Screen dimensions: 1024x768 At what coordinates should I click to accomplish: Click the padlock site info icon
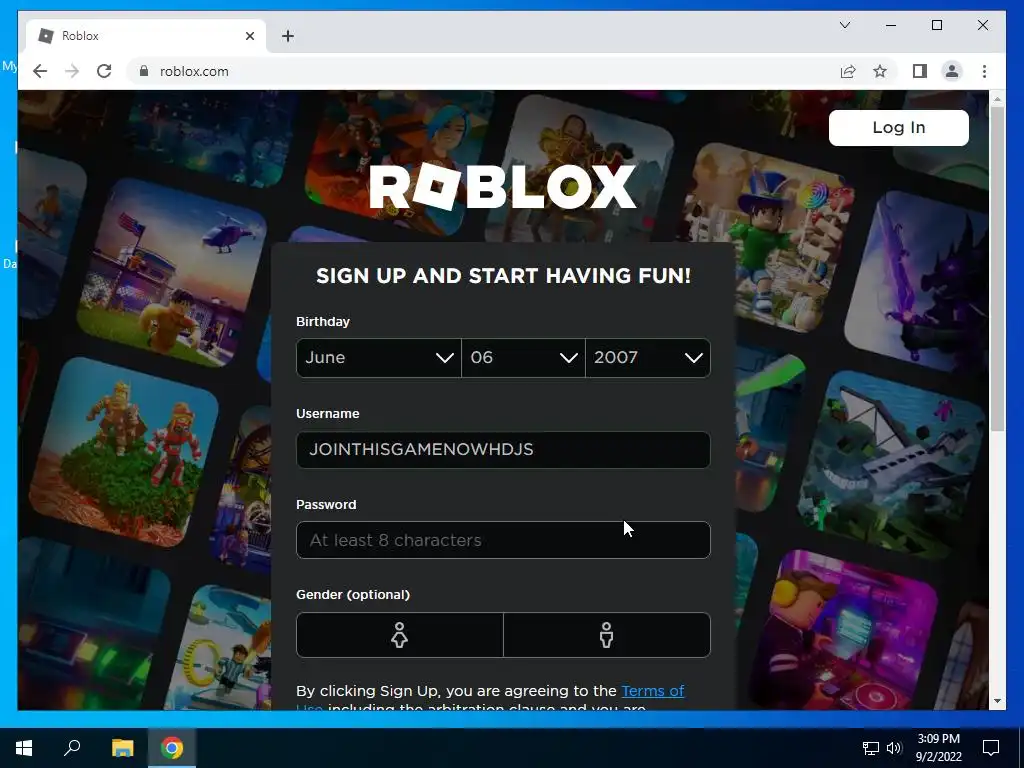coord(144,71)
